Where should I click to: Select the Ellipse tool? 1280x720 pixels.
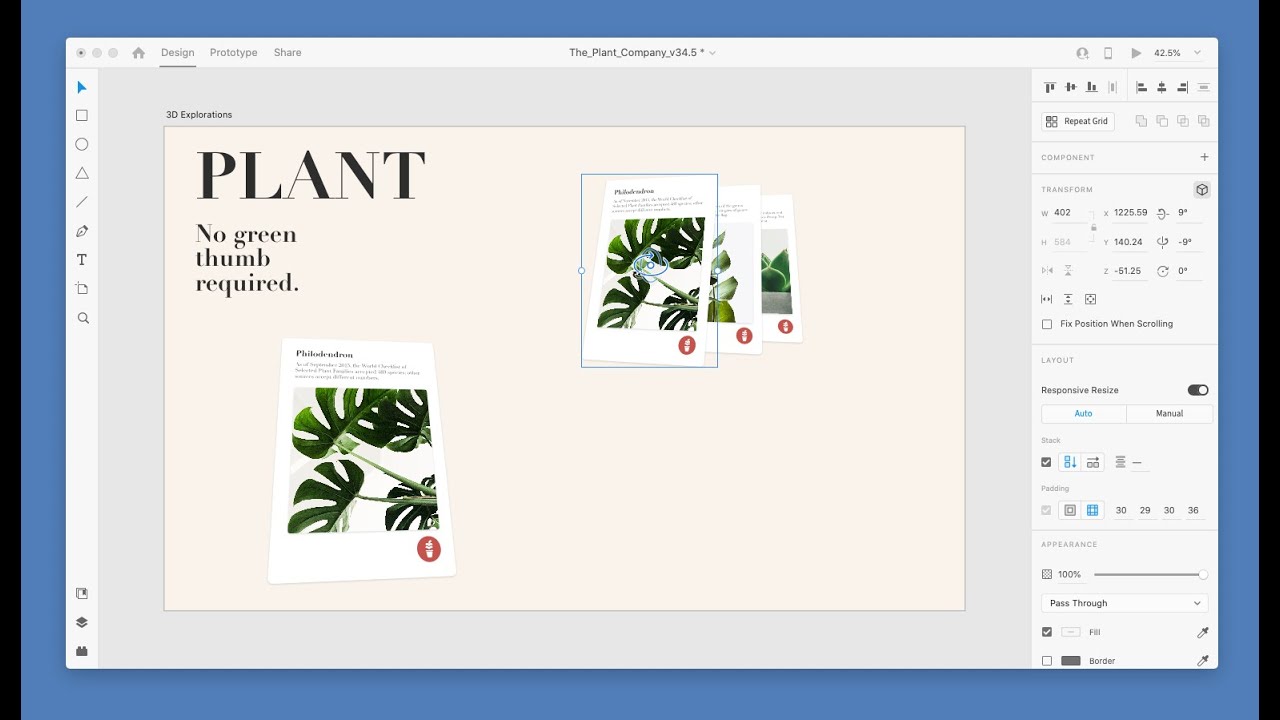82,144
